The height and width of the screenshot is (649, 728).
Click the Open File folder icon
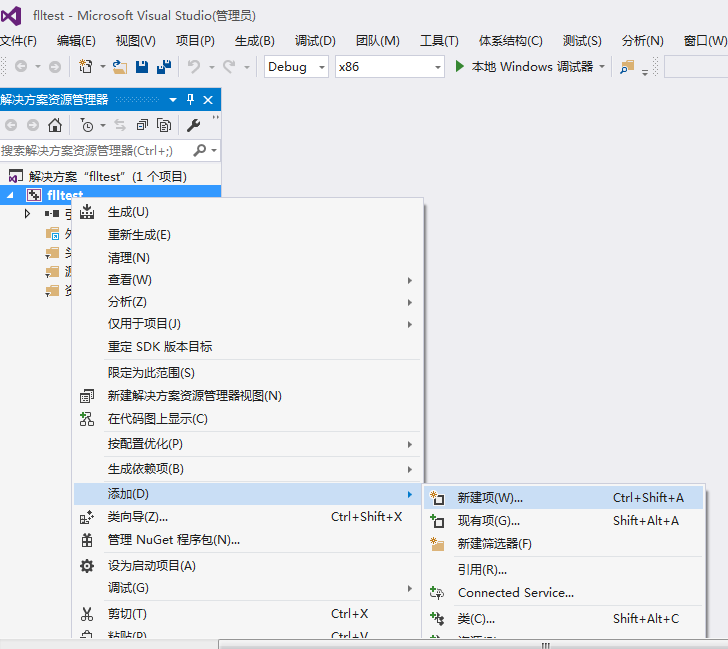click(x=120, y=67)
